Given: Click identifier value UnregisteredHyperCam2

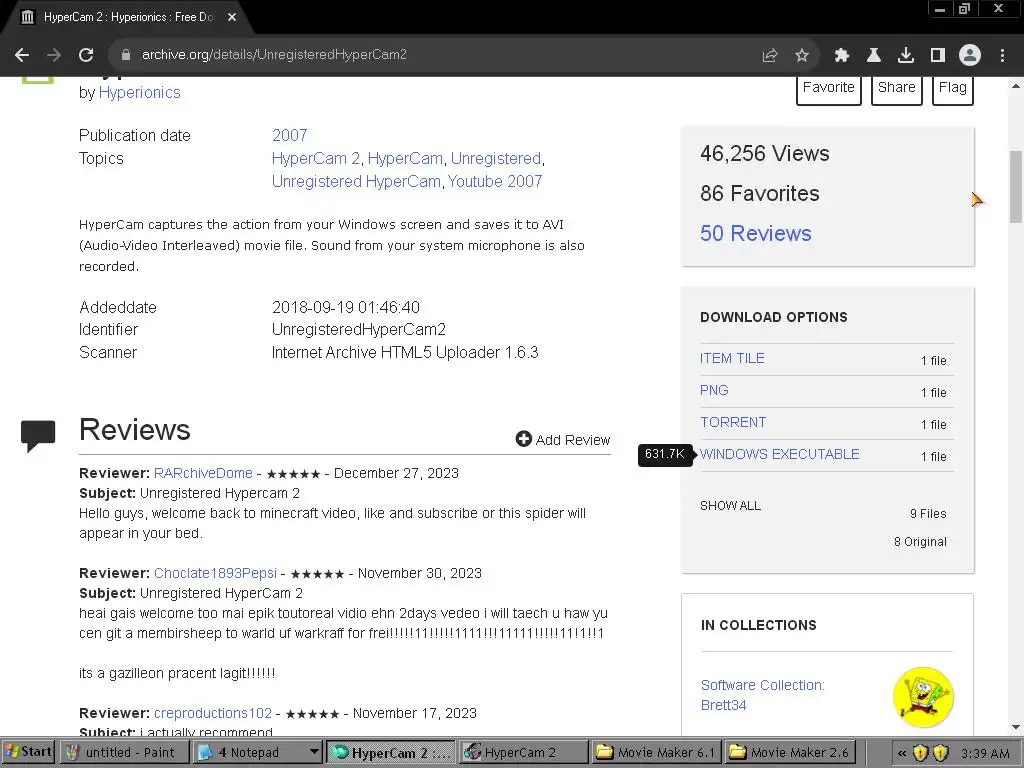Looking at the screenshot, I should (x=359, y=330).
